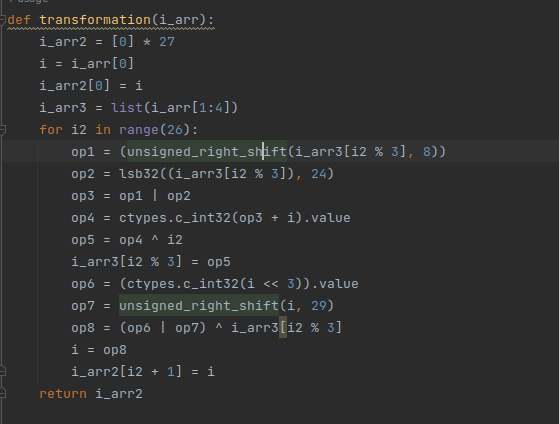Collapse the for loop fold marker
The width and height of the screenshot is (559, 424).
click(2, 130)
